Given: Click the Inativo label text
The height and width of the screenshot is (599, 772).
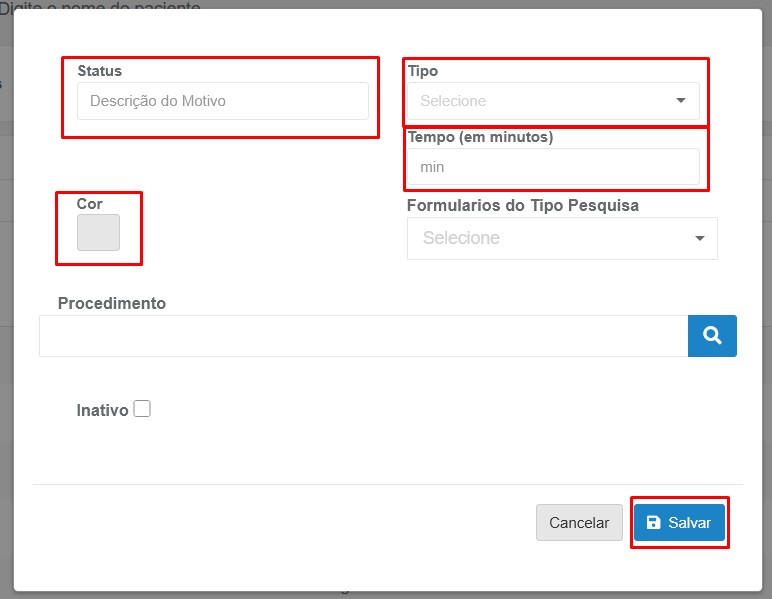Looking at the screenshot, I should pyautogui.click(x=102, y=410).
